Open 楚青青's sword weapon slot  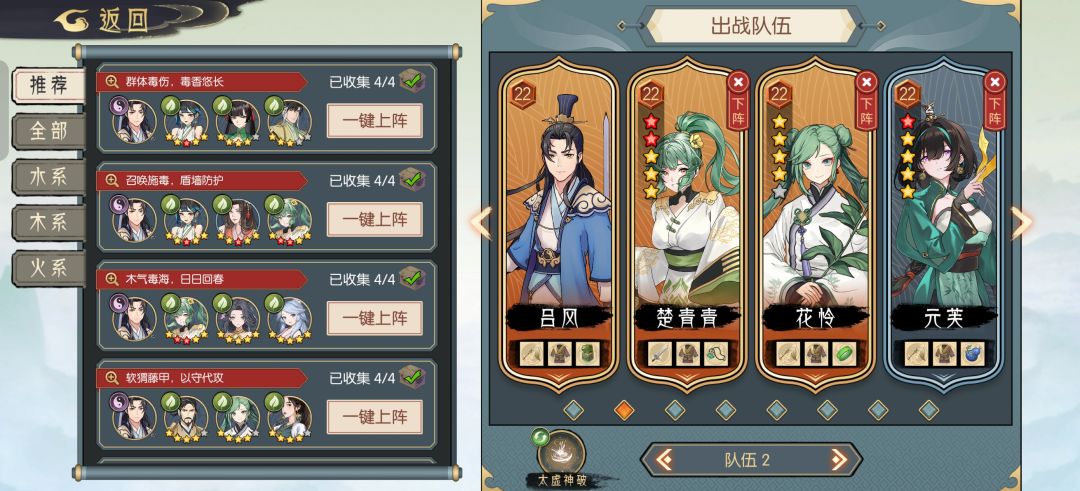tap(659, 353)
